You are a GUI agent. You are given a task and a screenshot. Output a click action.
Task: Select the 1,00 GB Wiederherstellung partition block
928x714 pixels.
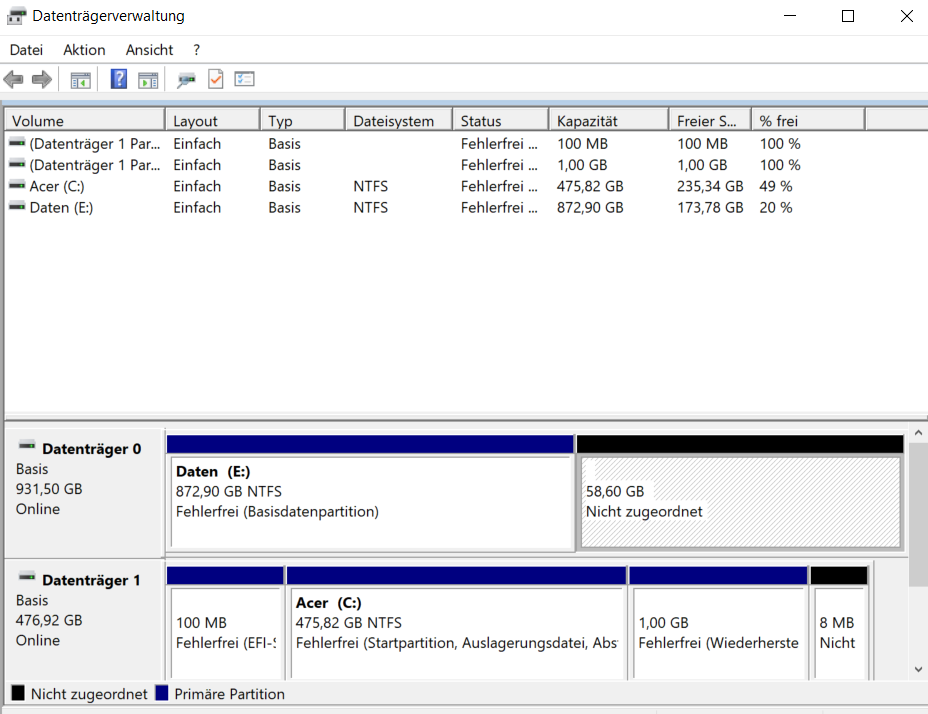click(x=718, y=623)
